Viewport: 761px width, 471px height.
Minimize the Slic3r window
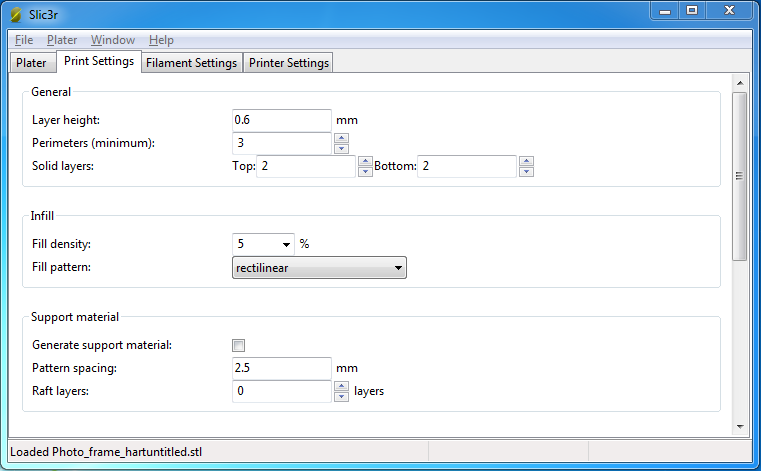665,11
